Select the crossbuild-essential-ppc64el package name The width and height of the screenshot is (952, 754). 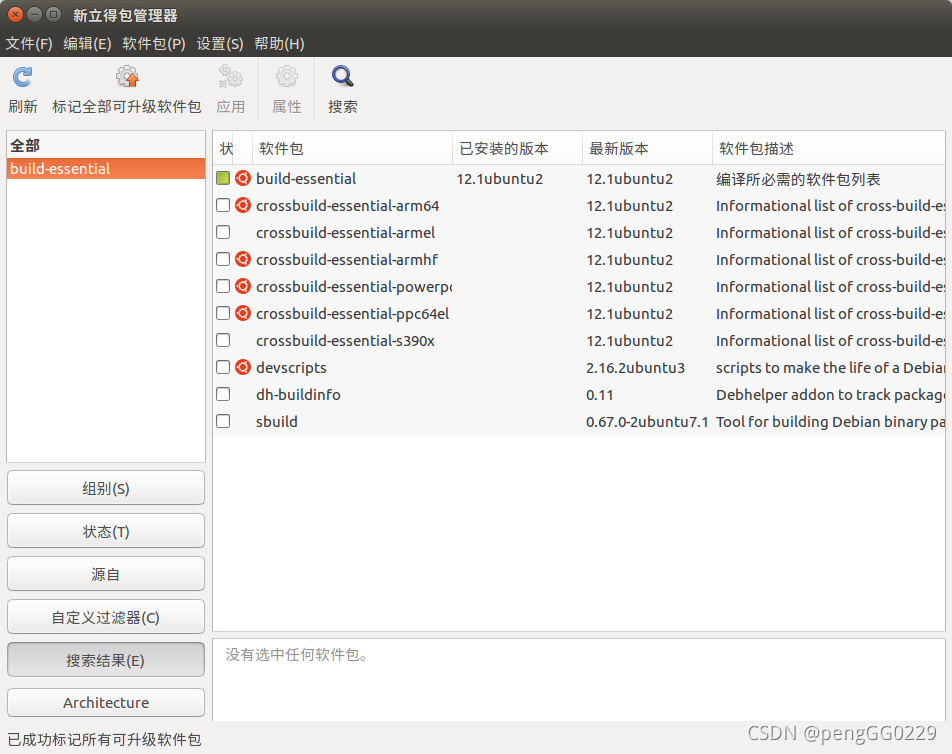352,314
